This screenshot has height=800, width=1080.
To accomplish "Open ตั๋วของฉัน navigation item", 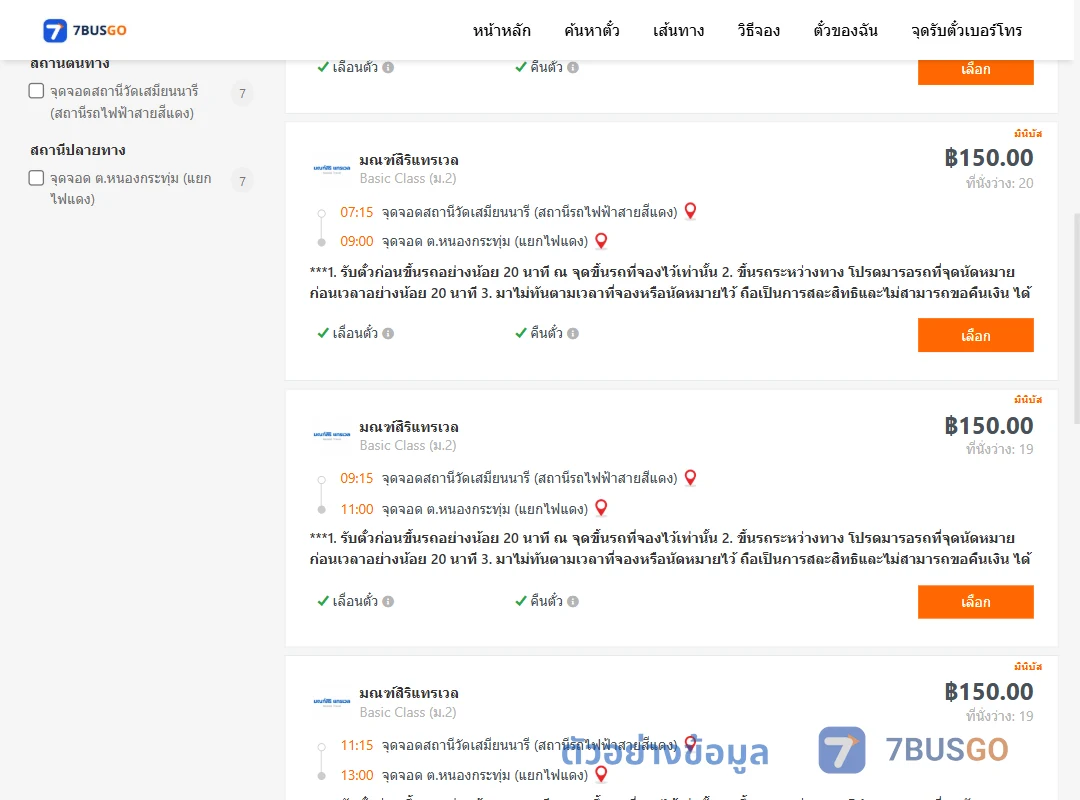I will [845, 31].
